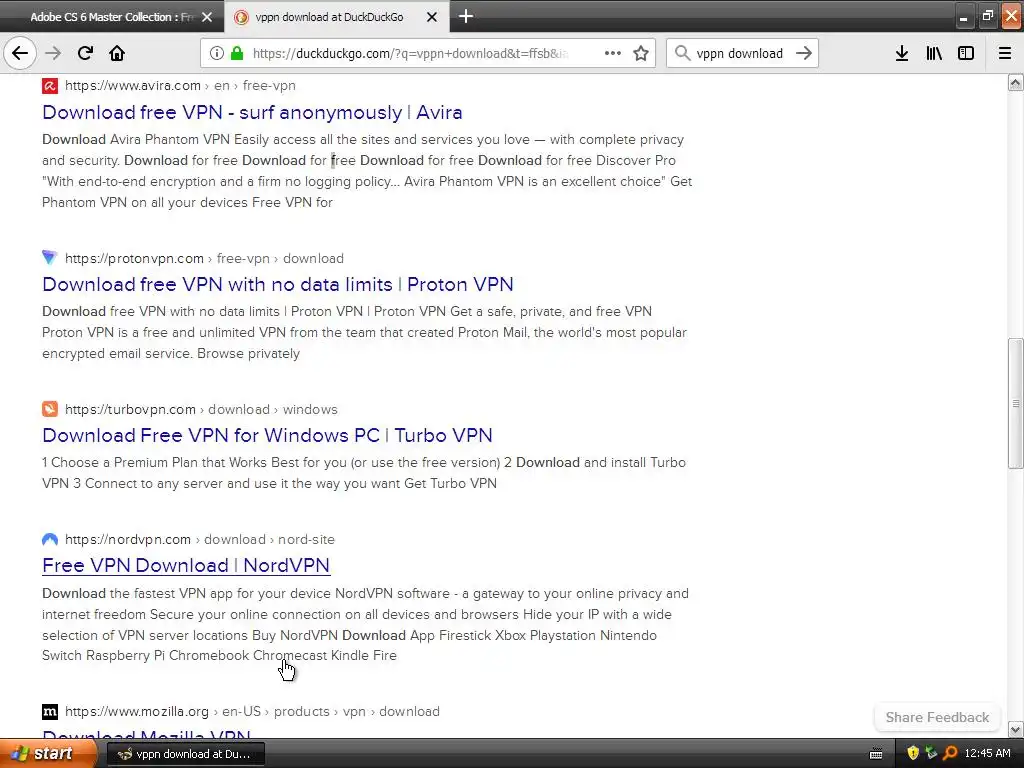Submit search with the arrow in search box
The image size is (1024, 768).
pos(804,53)
